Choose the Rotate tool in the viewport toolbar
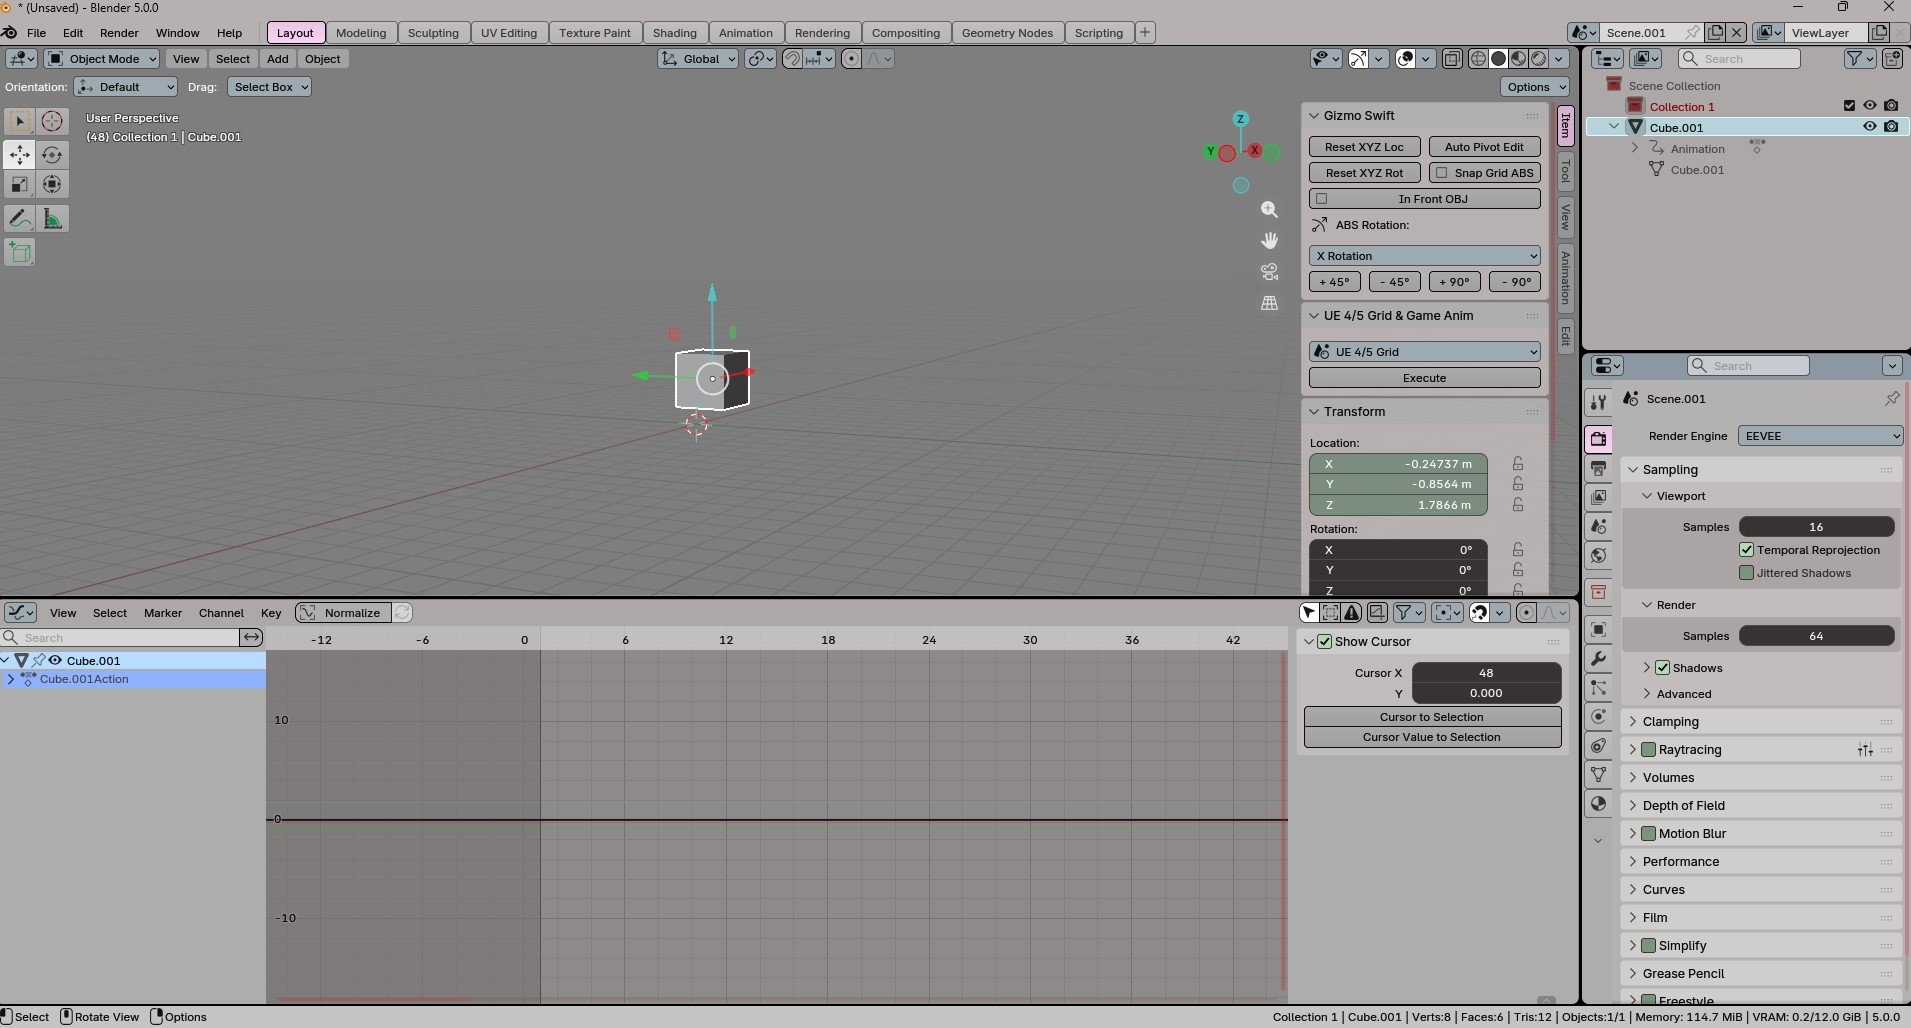Image resolution: width=1911 pixels, height=1028 pixels. tap(52, 154)
